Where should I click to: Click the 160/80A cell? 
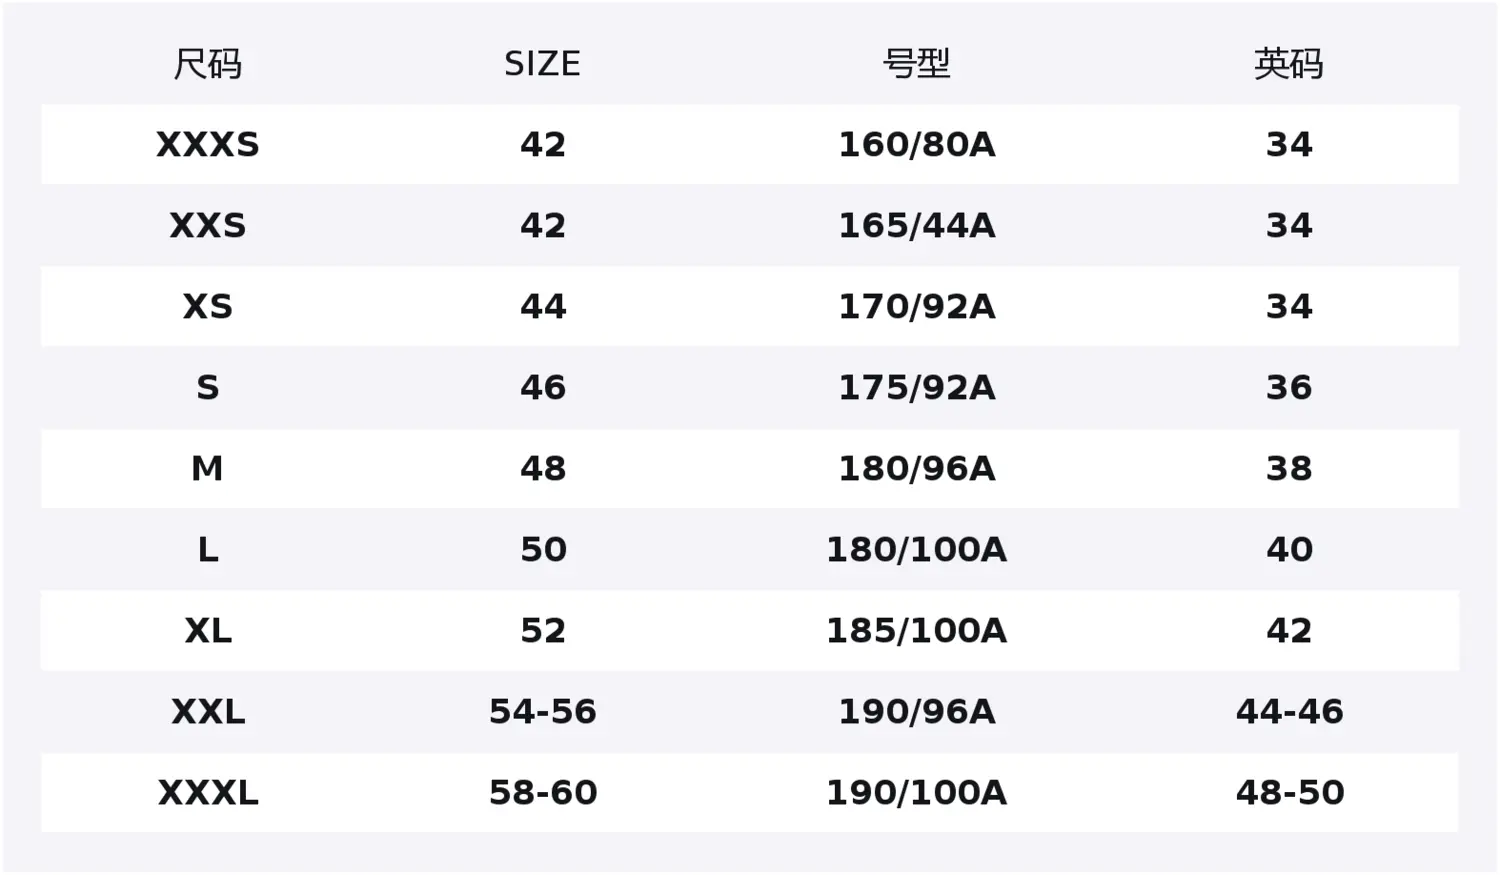[x=916, y=145]
